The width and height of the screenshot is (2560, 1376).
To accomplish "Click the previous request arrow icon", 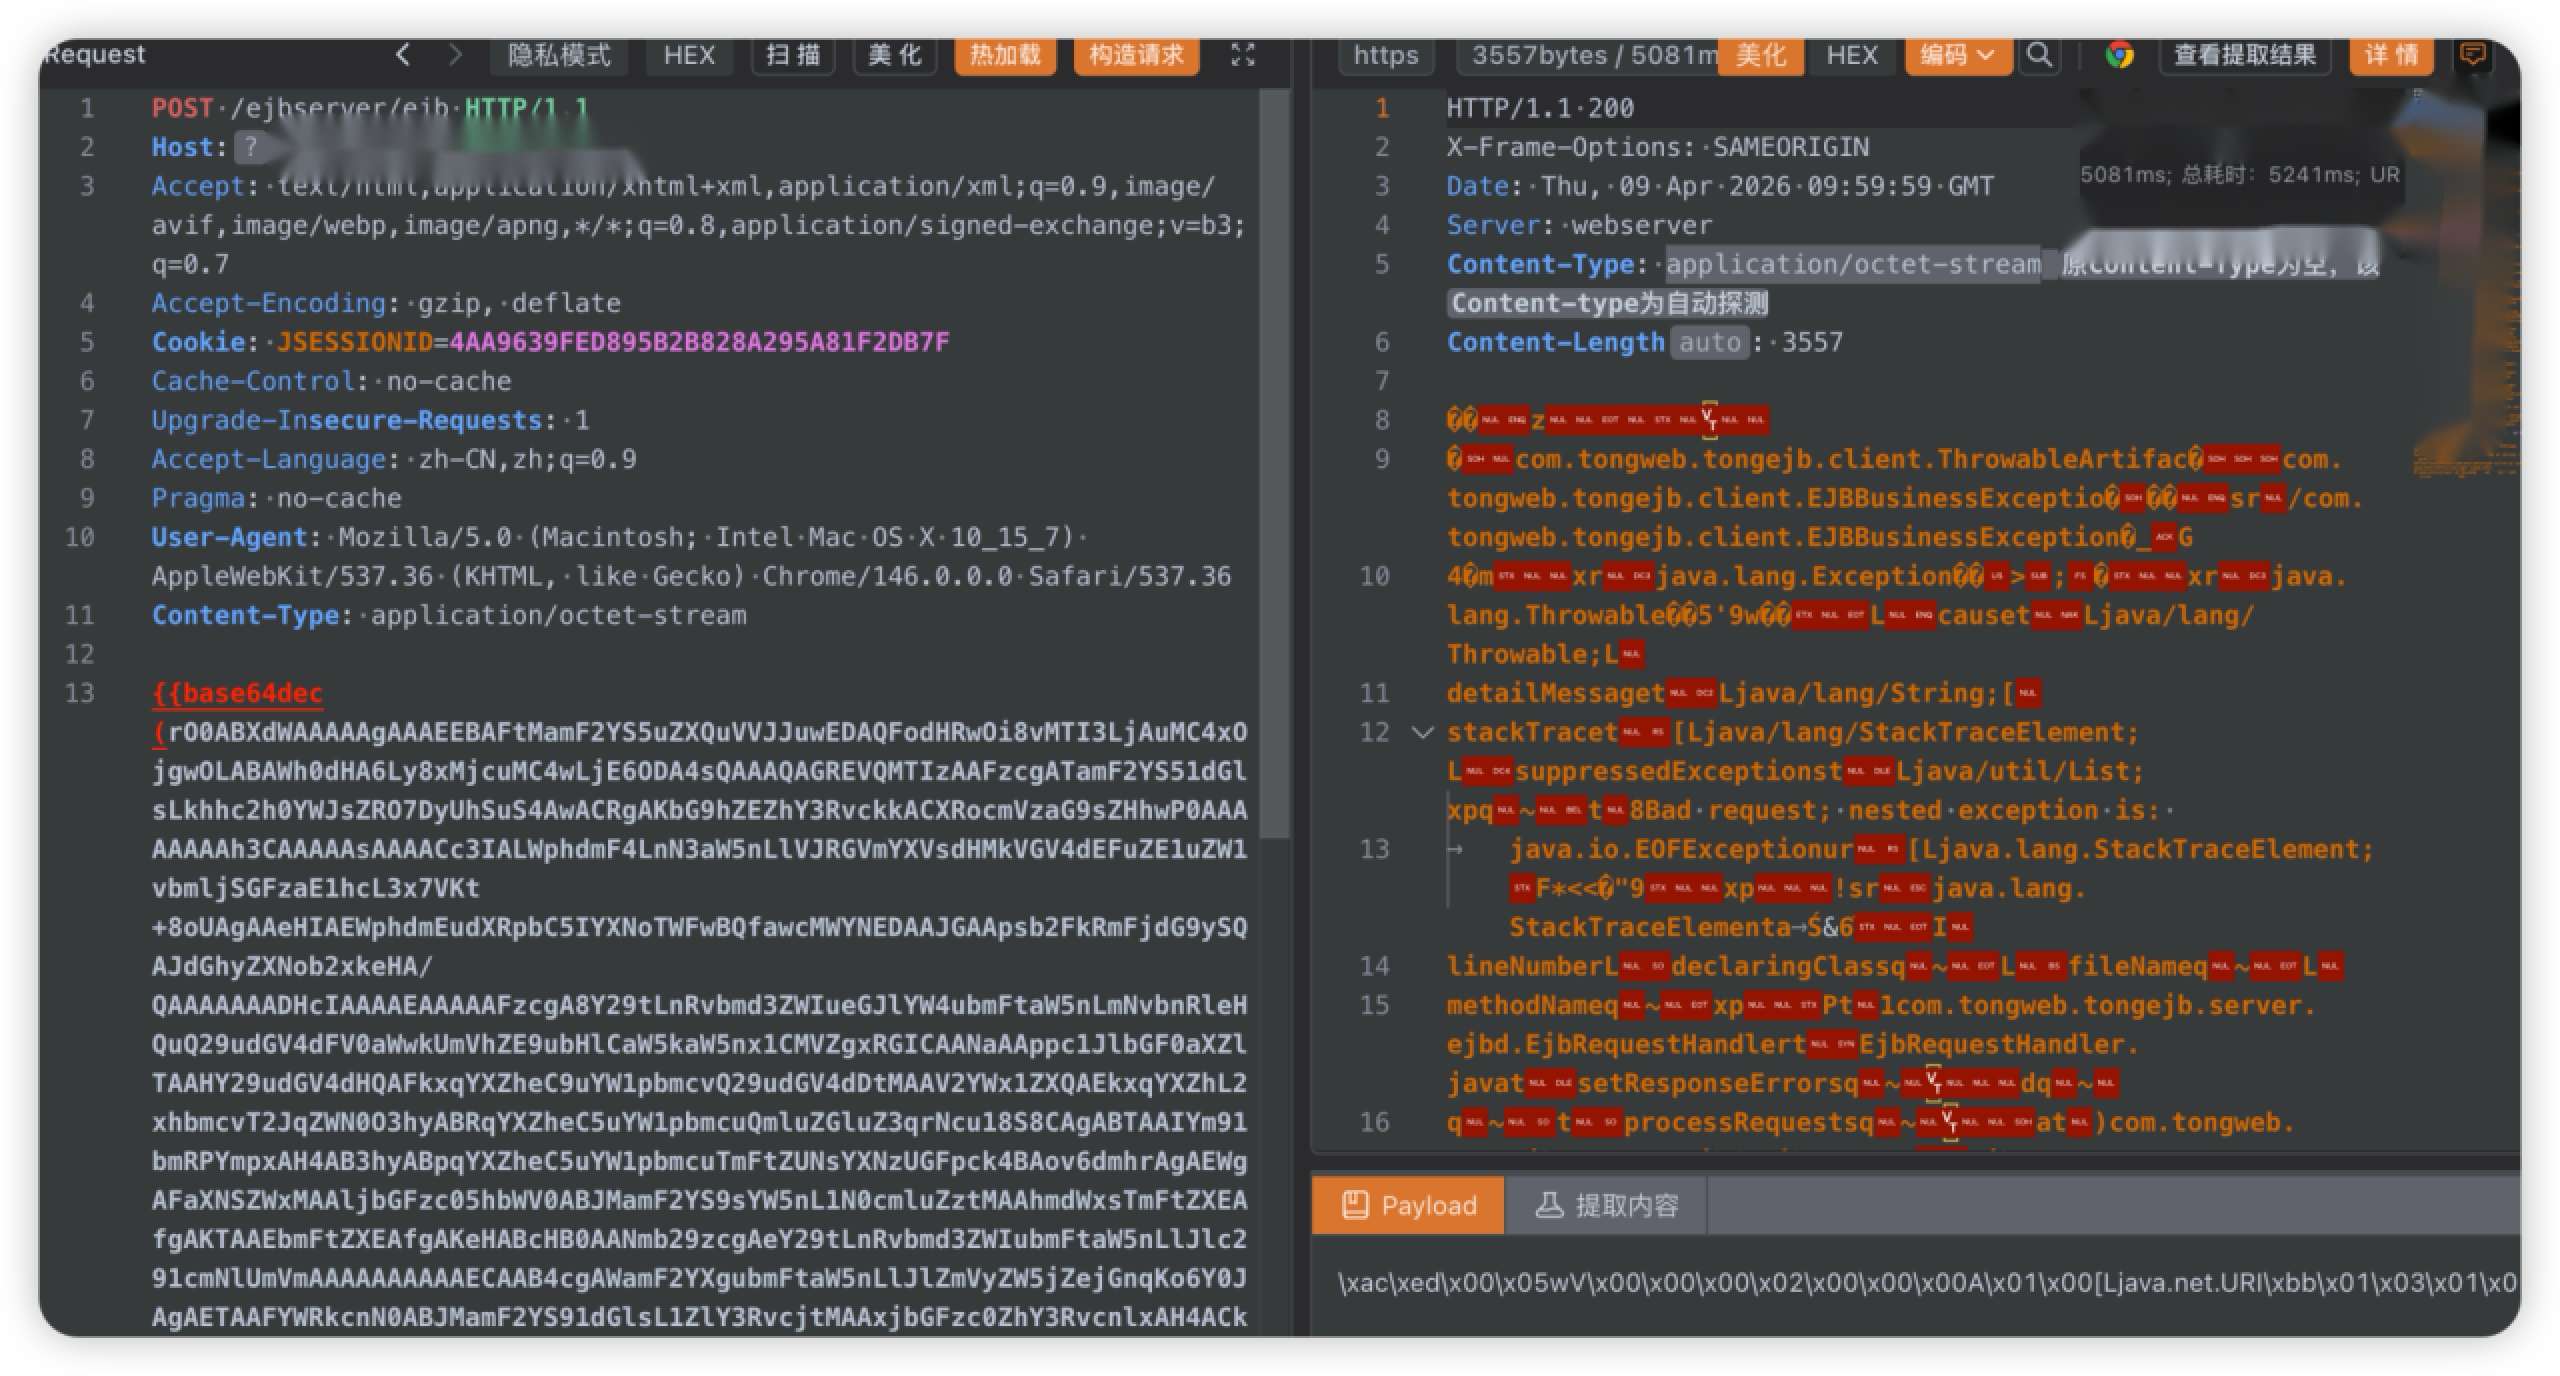I will click(403, 54).
